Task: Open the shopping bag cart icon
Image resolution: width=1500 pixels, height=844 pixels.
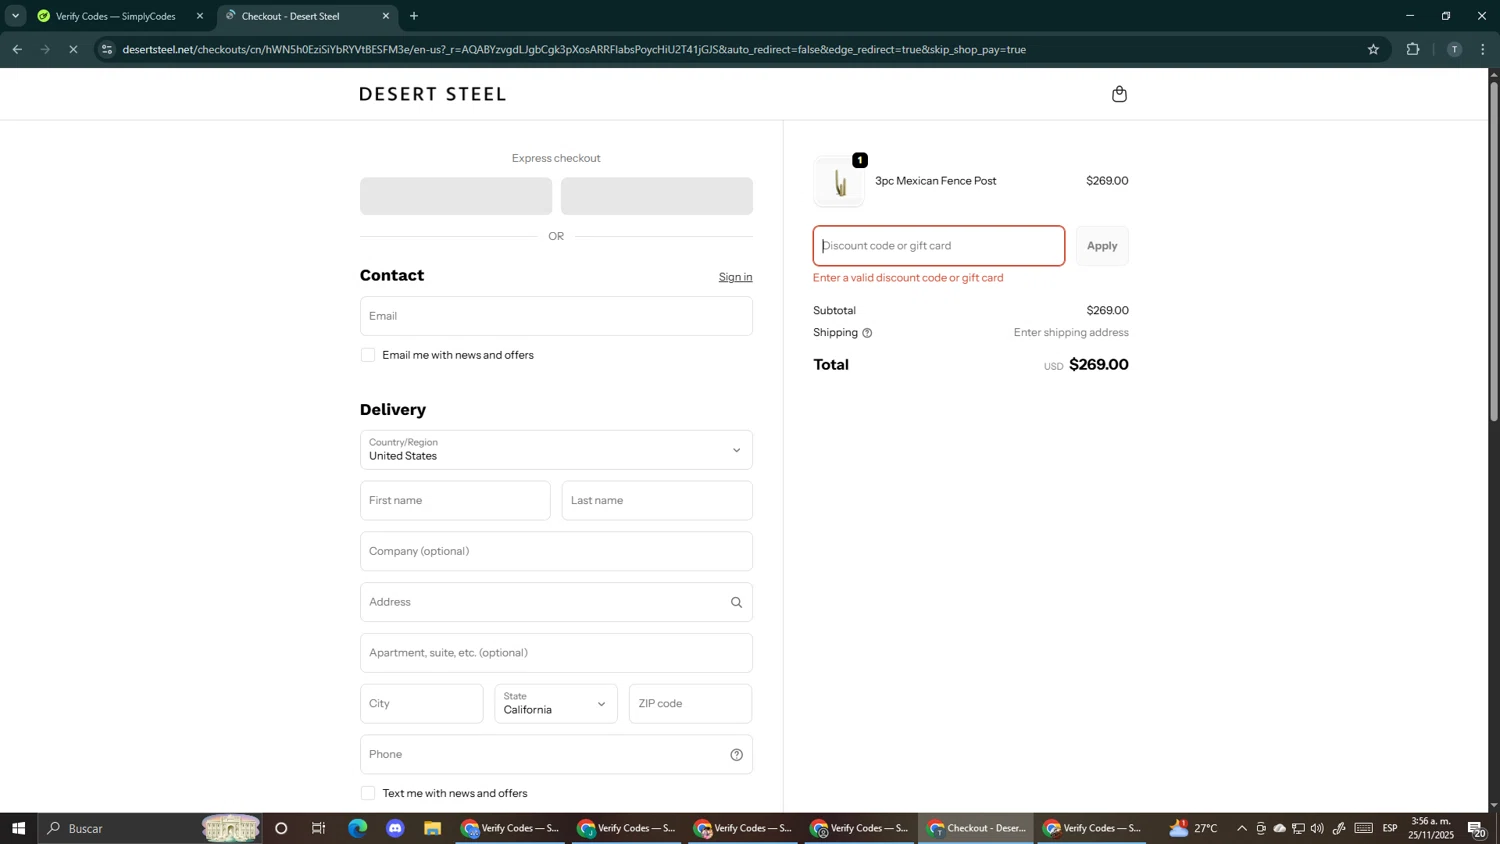Action: [x=1119, y=94]
